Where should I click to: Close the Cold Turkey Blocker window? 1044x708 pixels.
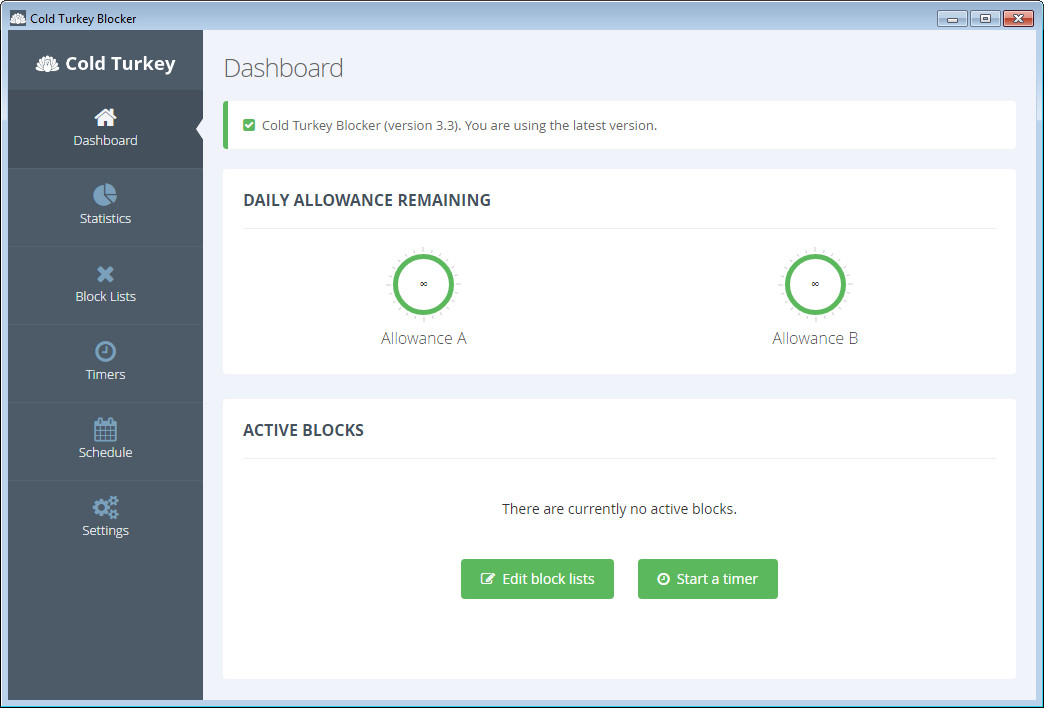click(x=1018, y=18)
